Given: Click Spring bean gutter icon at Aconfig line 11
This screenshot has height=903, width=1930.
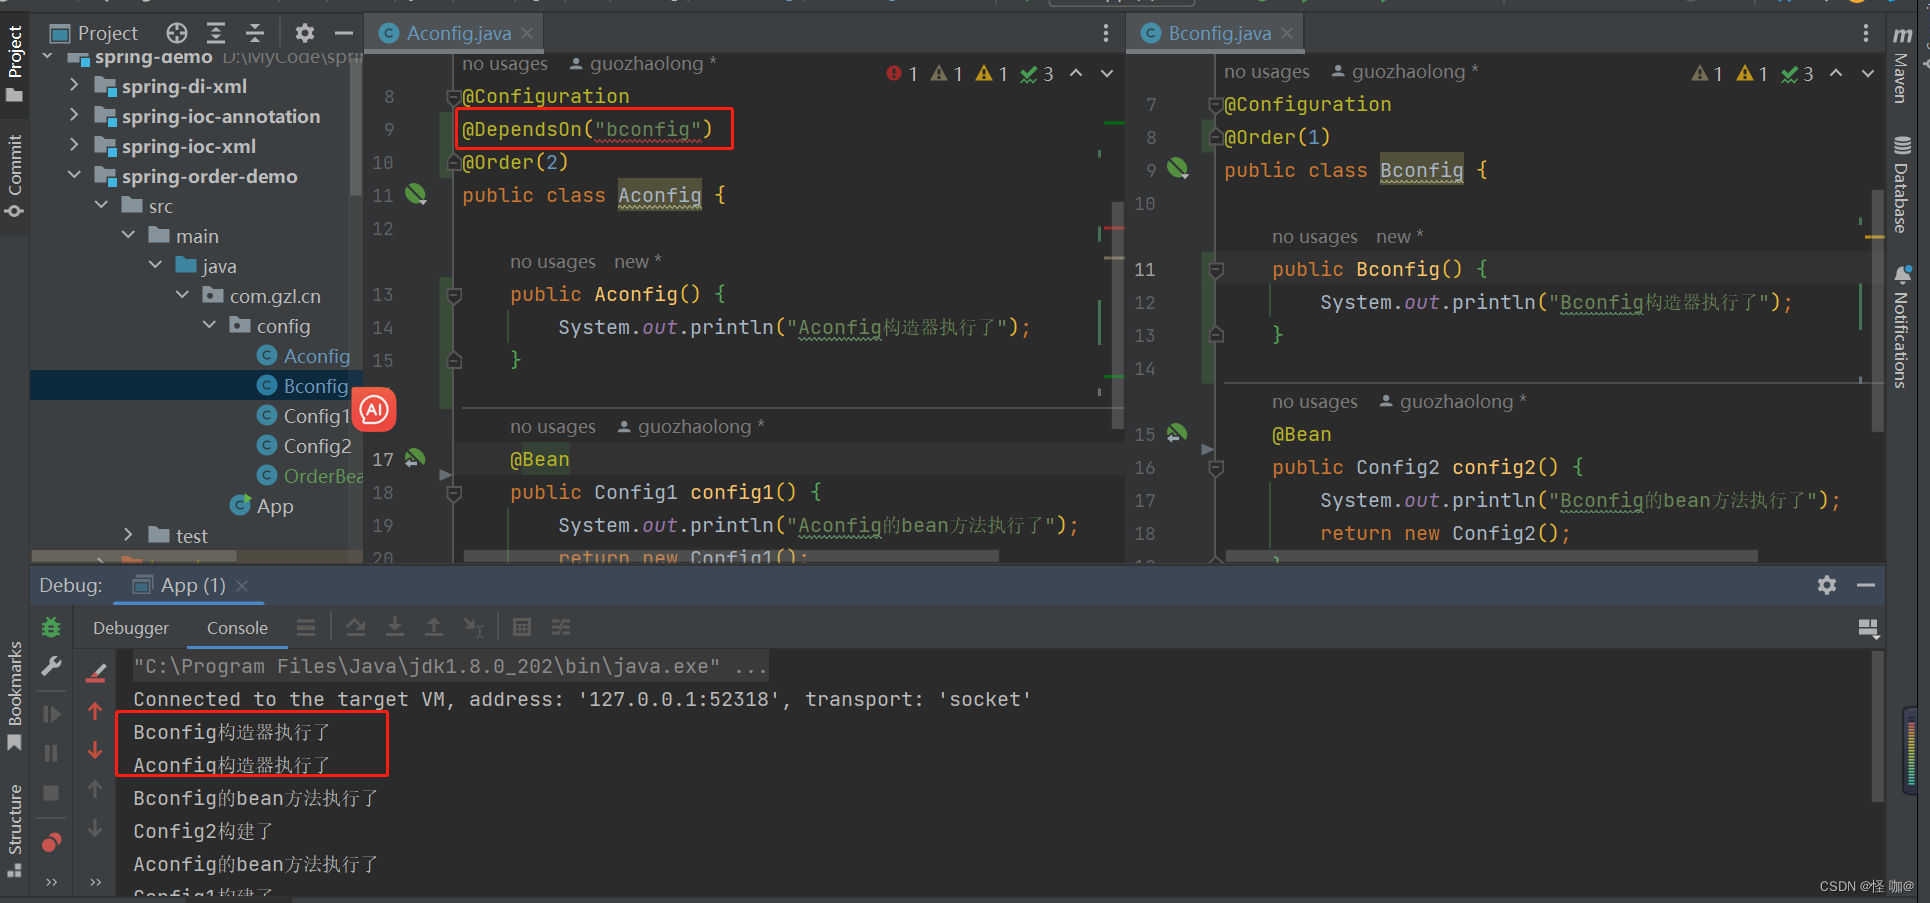Looking at the screenshot, I should (416, 194).
